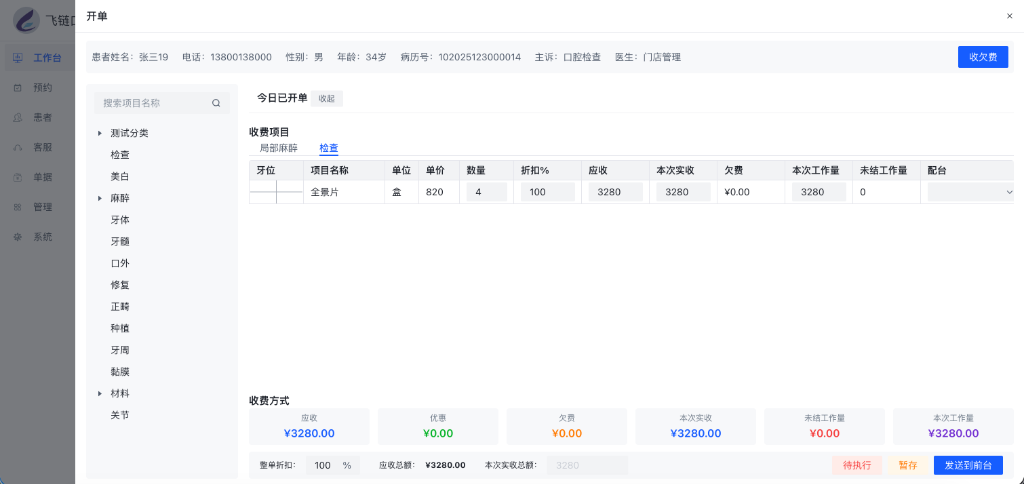Select 口外 in the category tree
This screenshot has height=484, width=1024.
tap(120, 263)
